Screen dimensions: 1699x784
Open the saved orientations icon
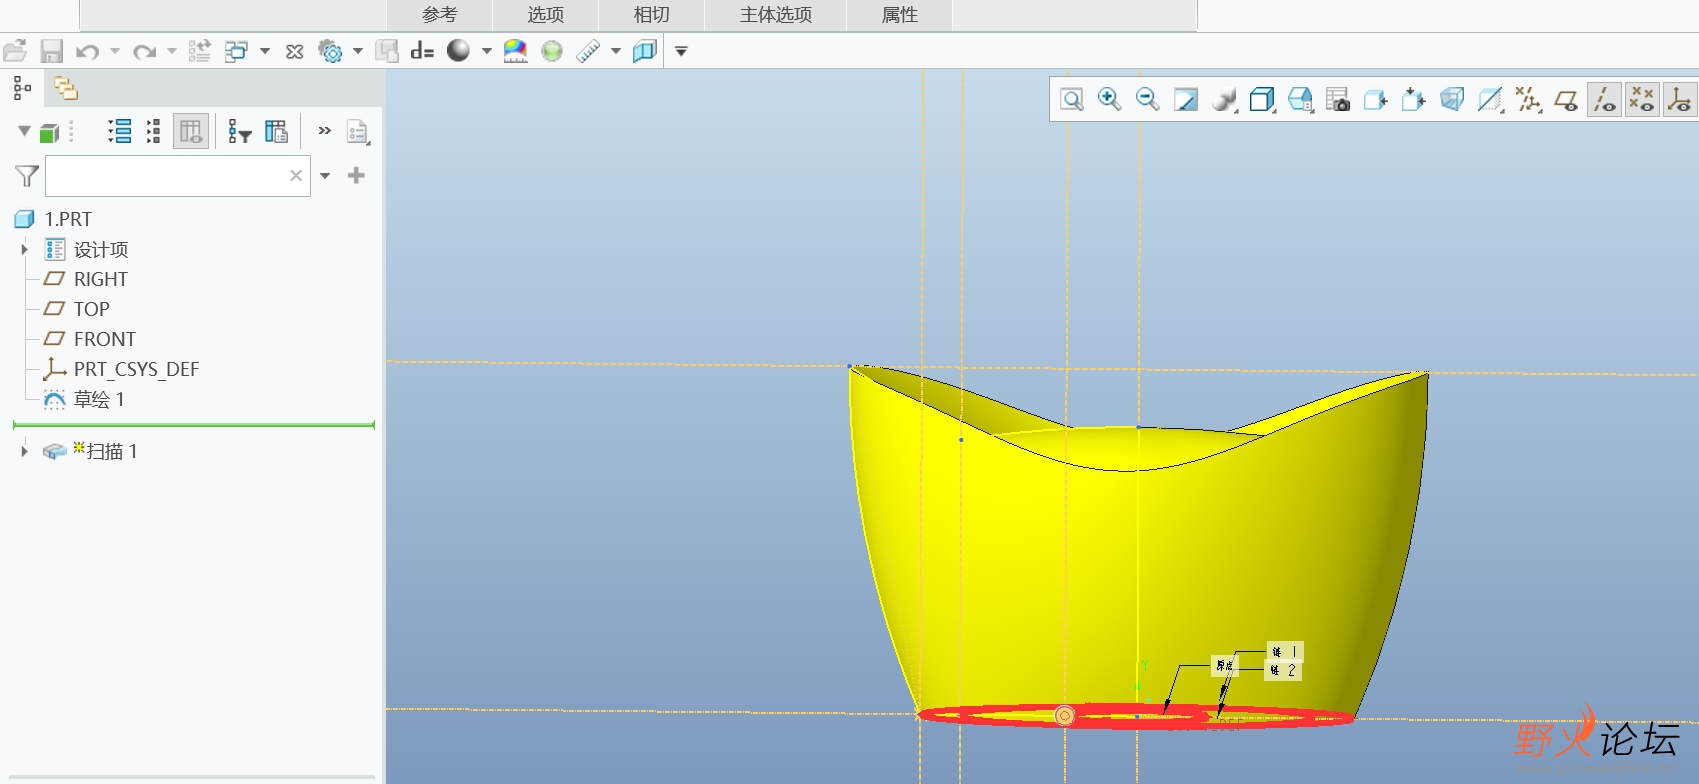tap(1300, 99)
